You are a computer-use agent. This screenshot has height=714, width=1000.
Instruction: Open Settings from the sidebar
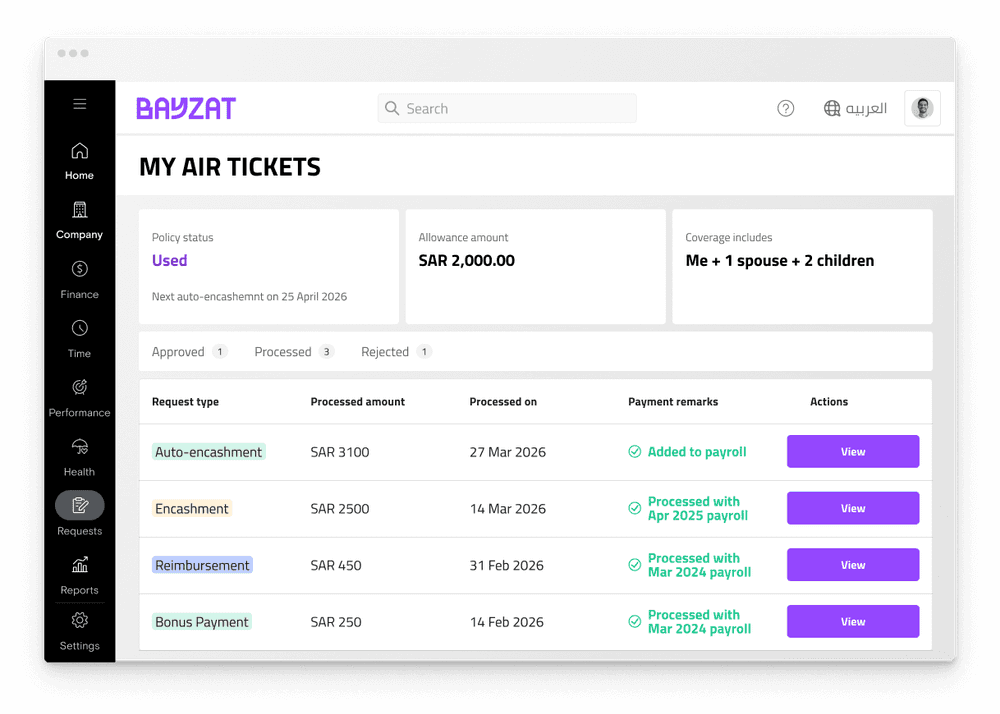[x=79, y=621]
